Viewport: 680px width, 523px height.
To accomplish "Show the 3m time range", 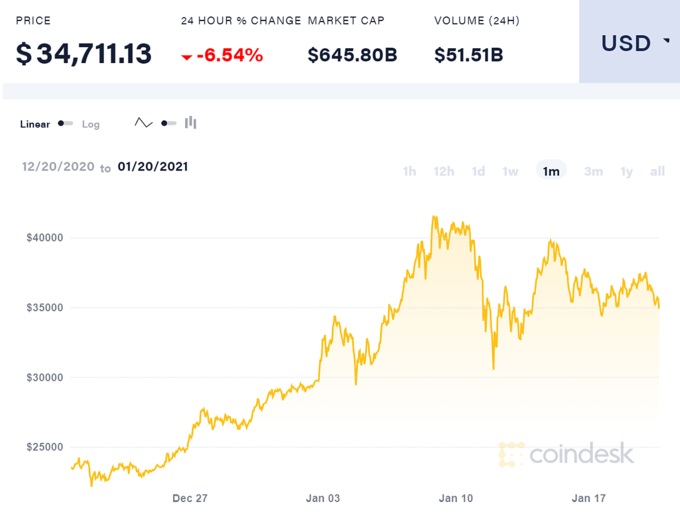I will [593, 171].
